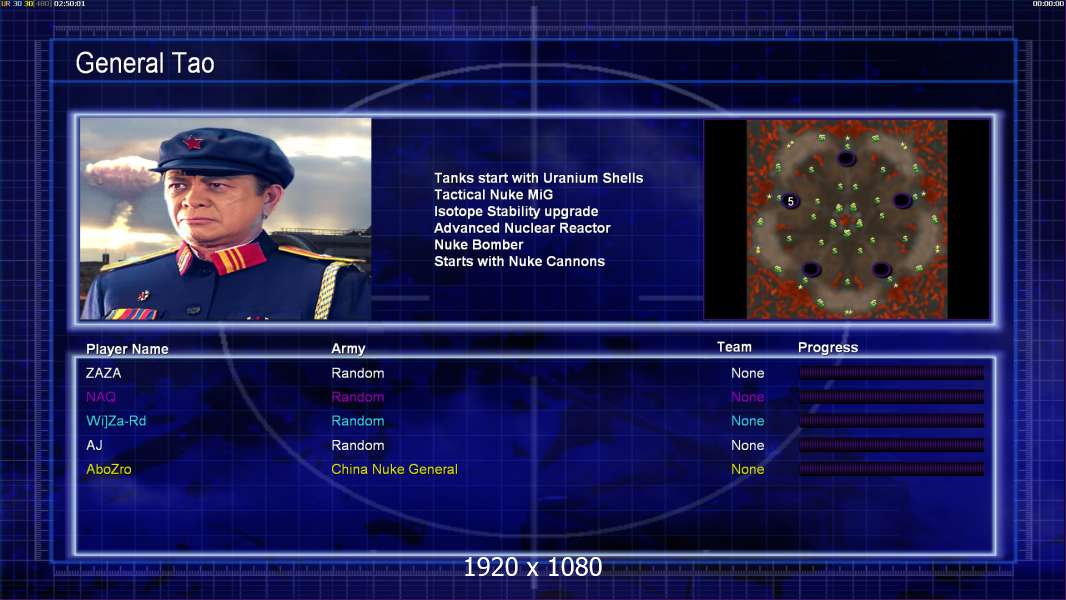This screenshot has height=600, width=1066.
Task: Click the 00:00:00 timer at top-right
Action: (1048, 4)
